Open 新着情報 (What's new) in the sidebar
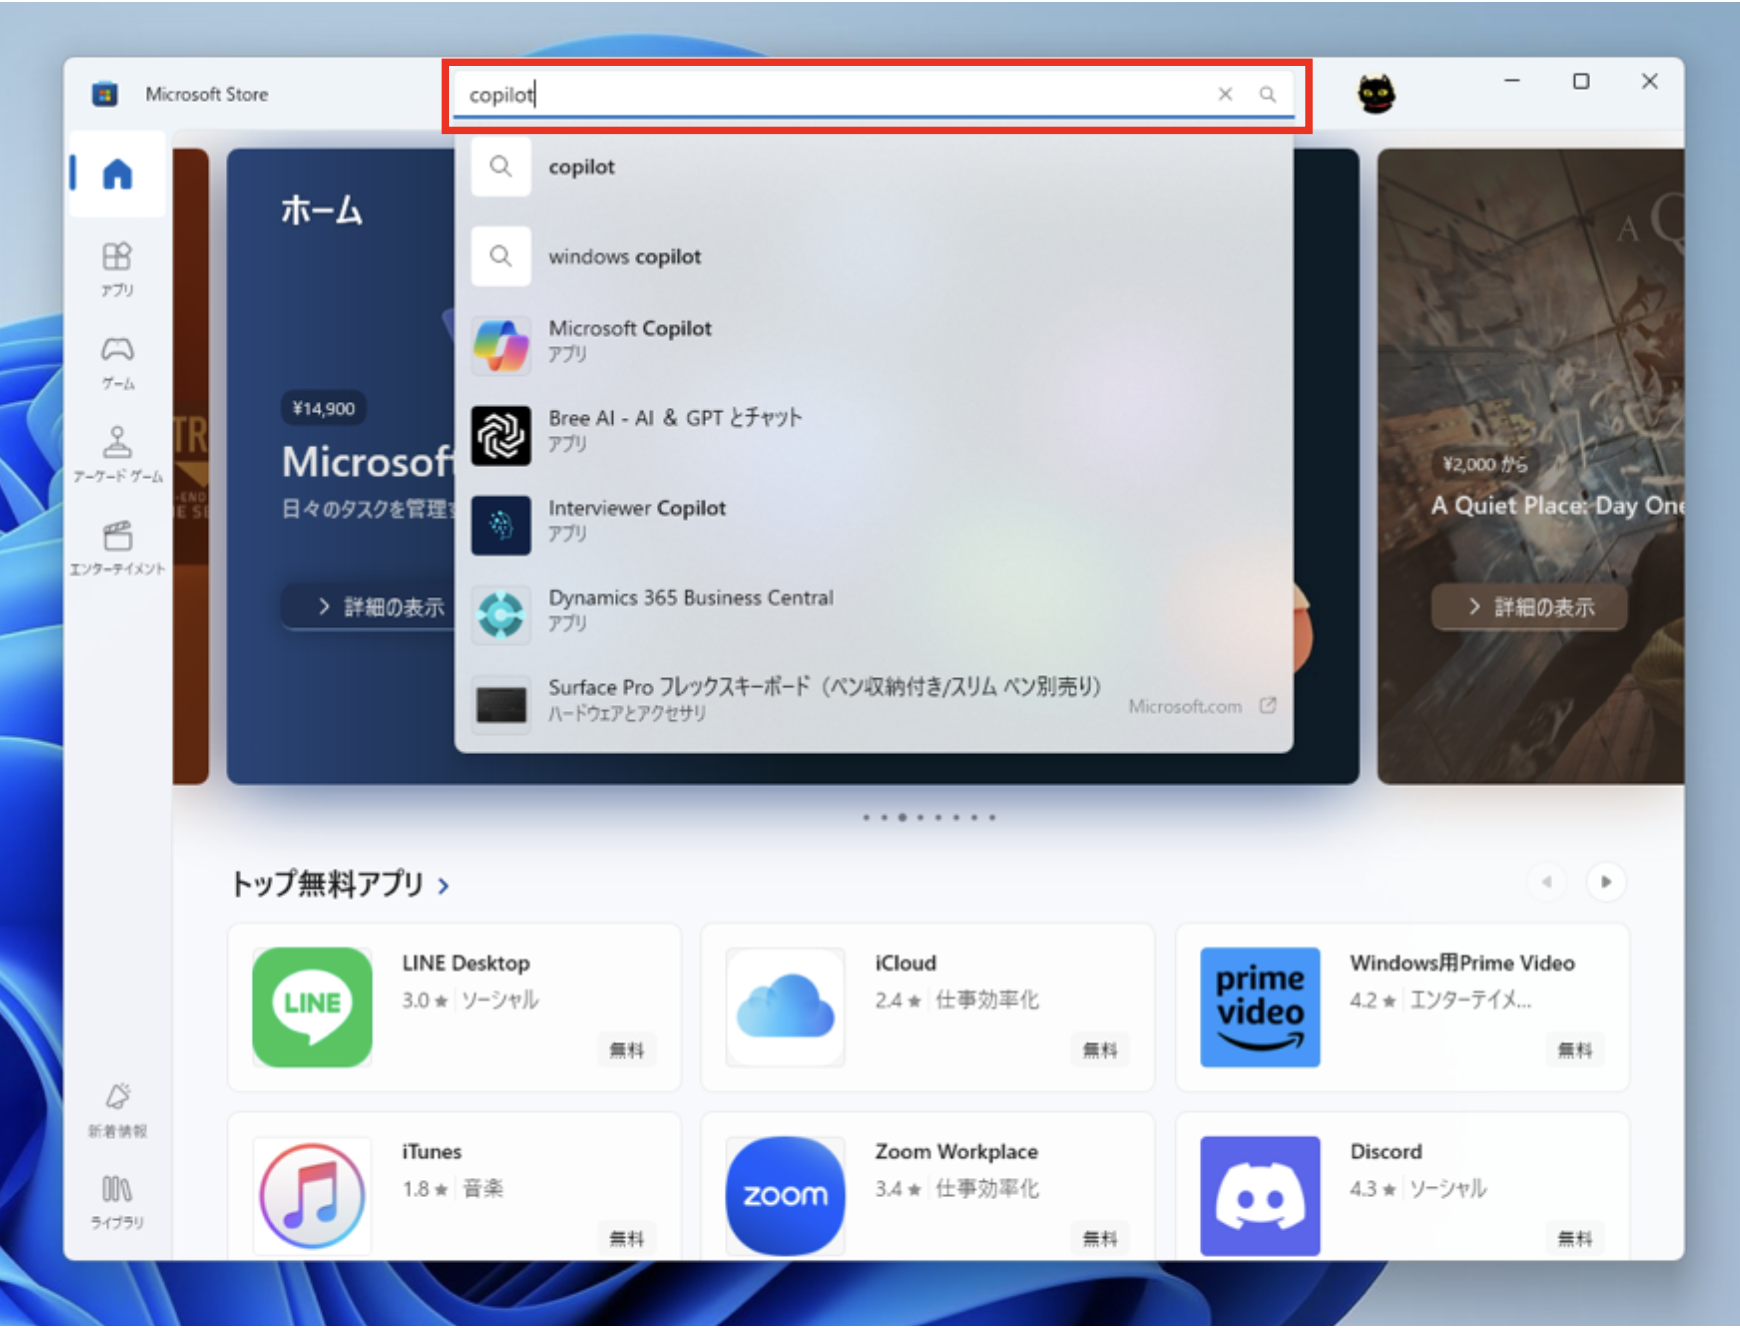This screenshot has height=1328, width=1740. point(117,1110)
